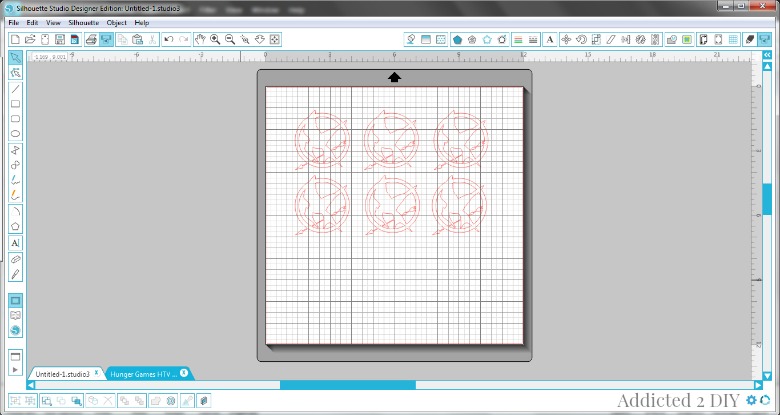Switch to the Hunger Games HTV tab

(144, 374)
